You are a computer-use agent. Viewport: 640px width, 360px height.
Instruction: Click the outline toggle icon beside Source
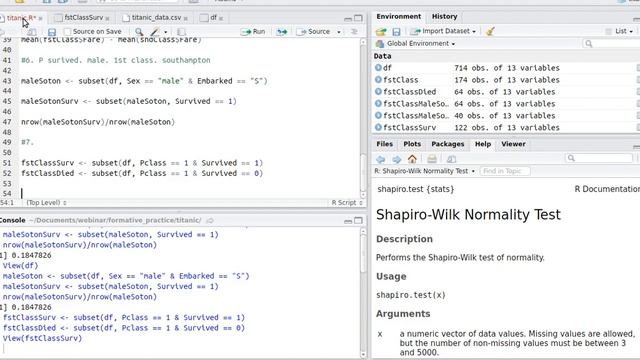click(354, 32)
